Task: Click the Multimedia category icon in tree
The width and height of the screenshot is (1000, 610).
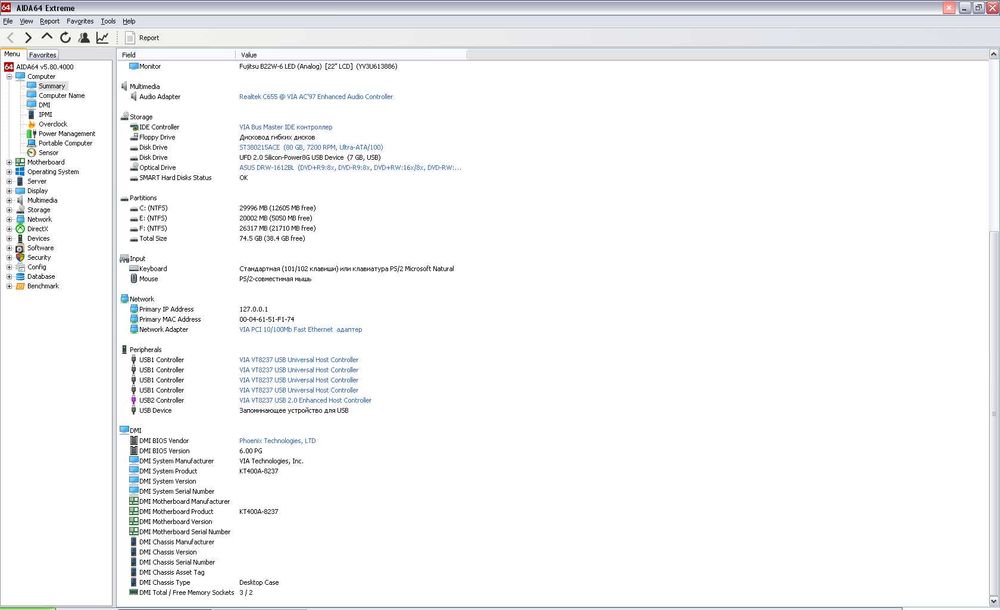Action: (x=20, y=200)
